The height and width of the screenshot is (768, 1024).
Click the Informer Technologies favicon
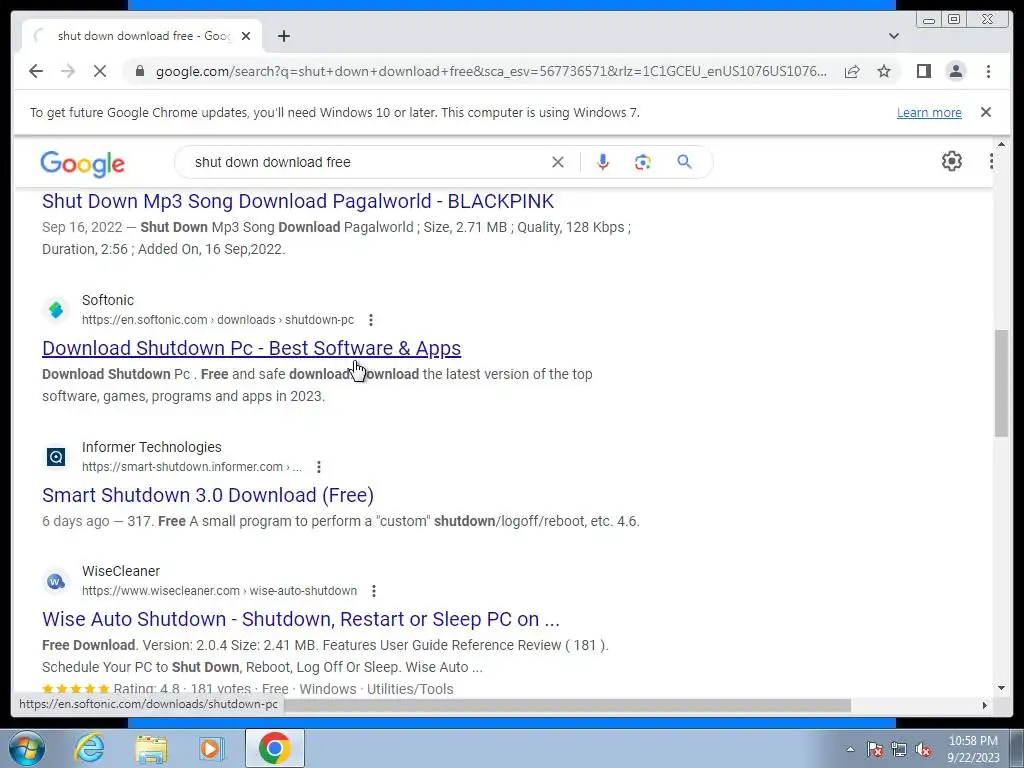56,456
